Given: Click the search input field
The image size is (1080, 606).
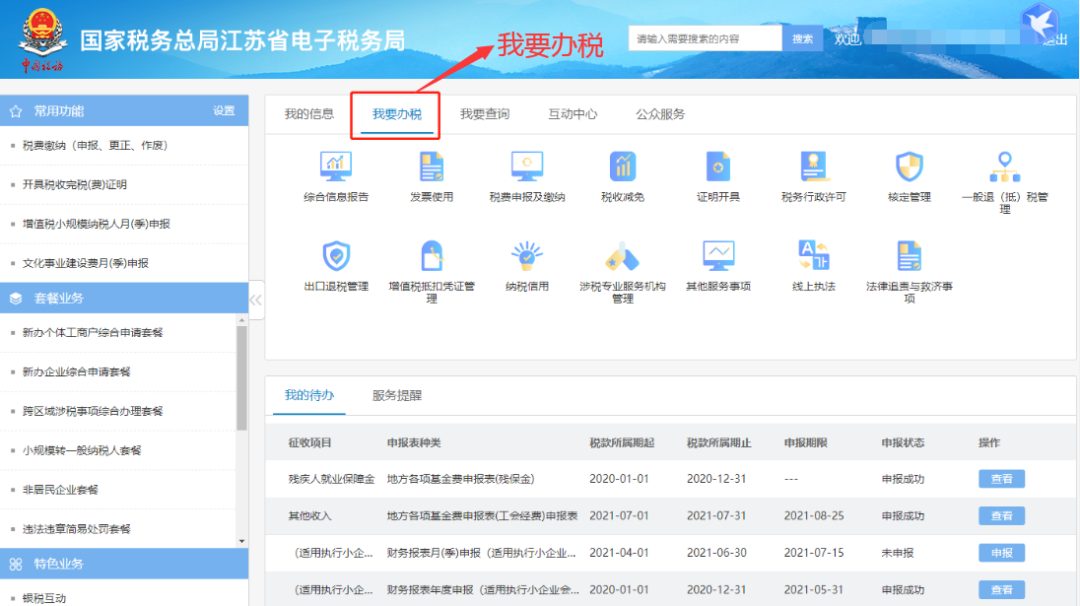Looking at the screenshot, I should point(705,39).
